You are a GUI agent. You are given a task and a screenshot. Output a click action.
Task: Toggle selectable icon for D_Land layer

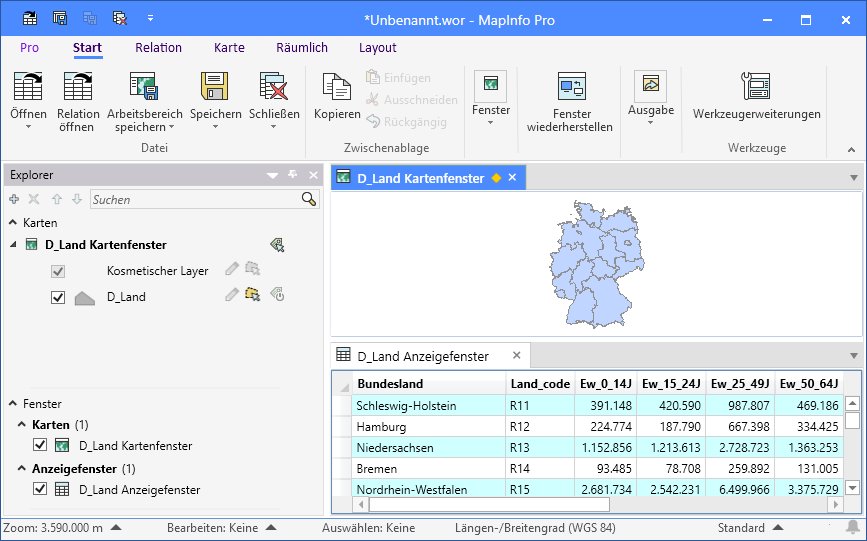tap(253, 294)
